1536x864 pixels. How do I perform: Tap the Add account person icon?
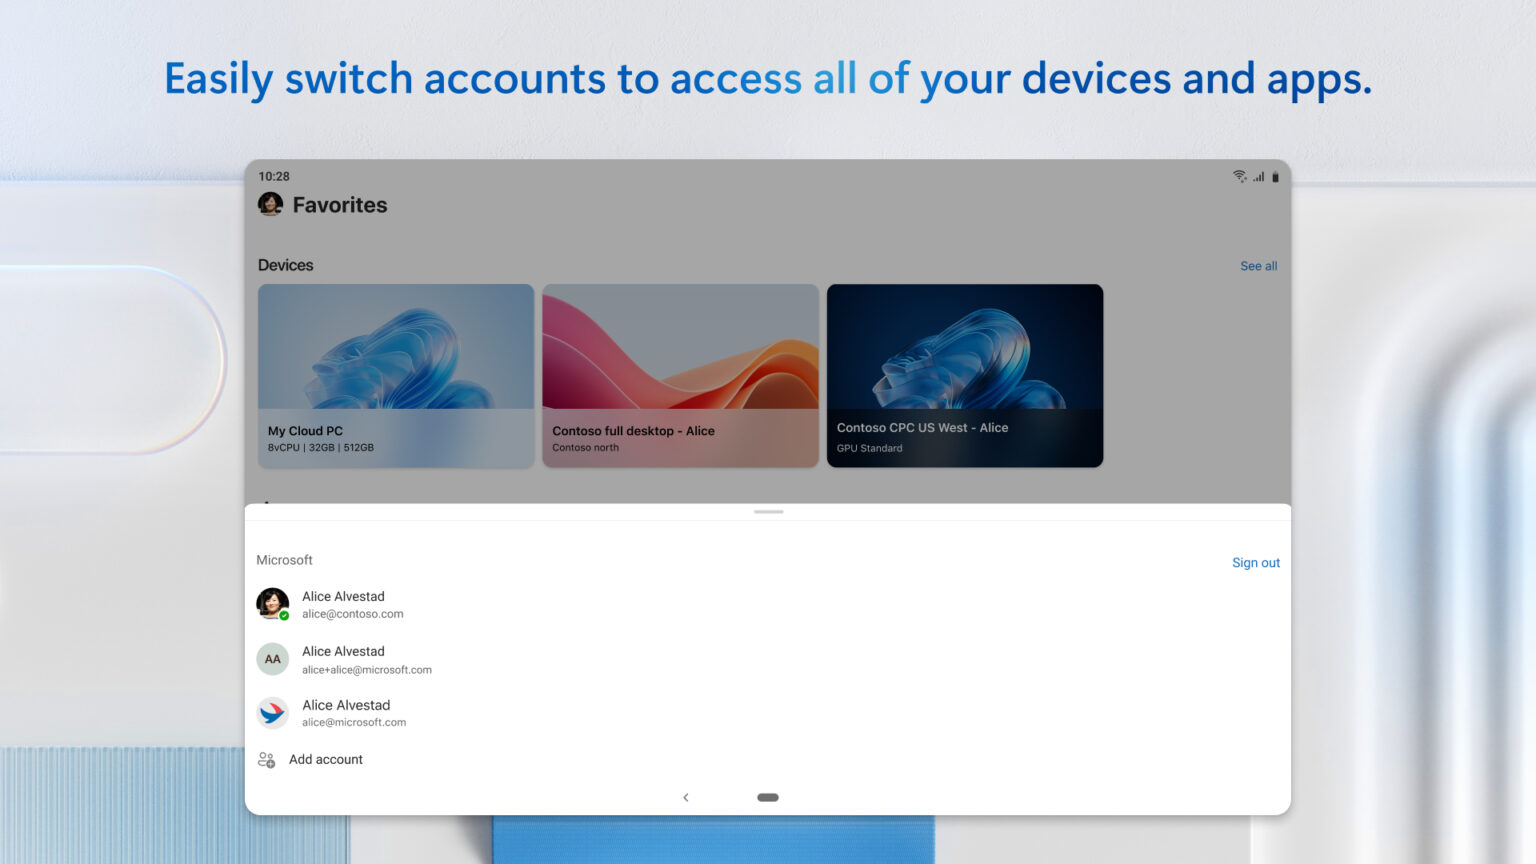click(x=266, y=759)
